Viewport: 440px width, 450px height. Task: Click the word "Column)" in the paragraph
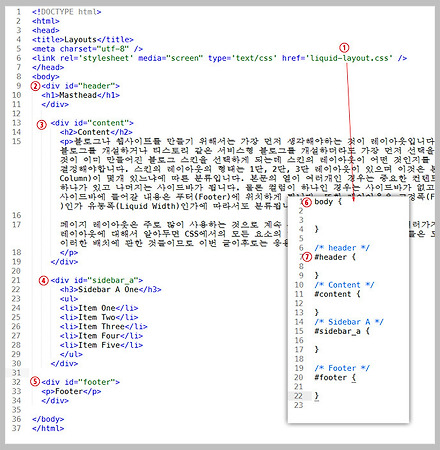(76, 178)
